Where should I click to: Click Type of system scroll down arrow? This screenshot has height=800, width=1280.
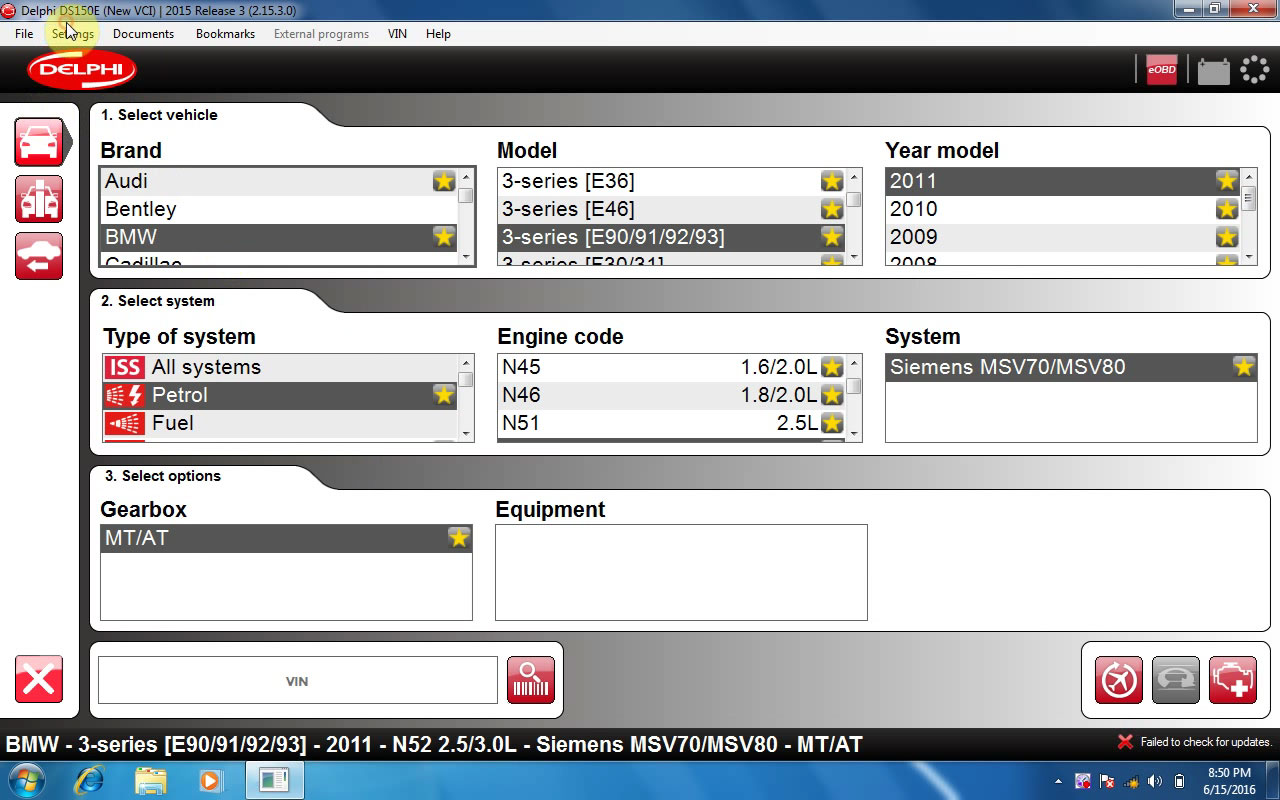coord(466,433)
